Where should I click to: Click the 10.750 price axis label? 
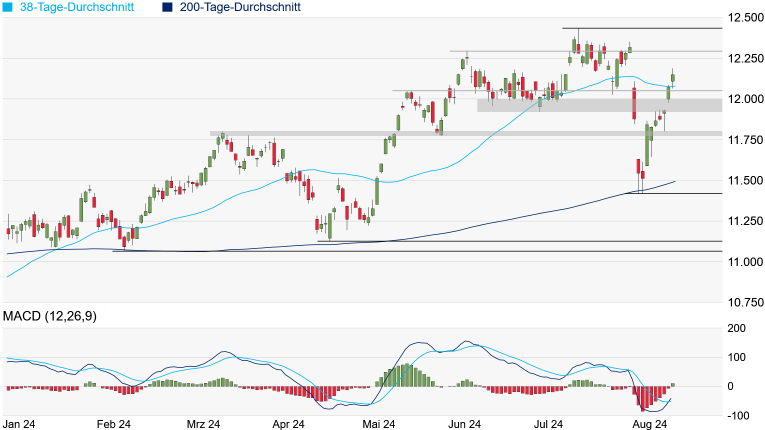745,301
